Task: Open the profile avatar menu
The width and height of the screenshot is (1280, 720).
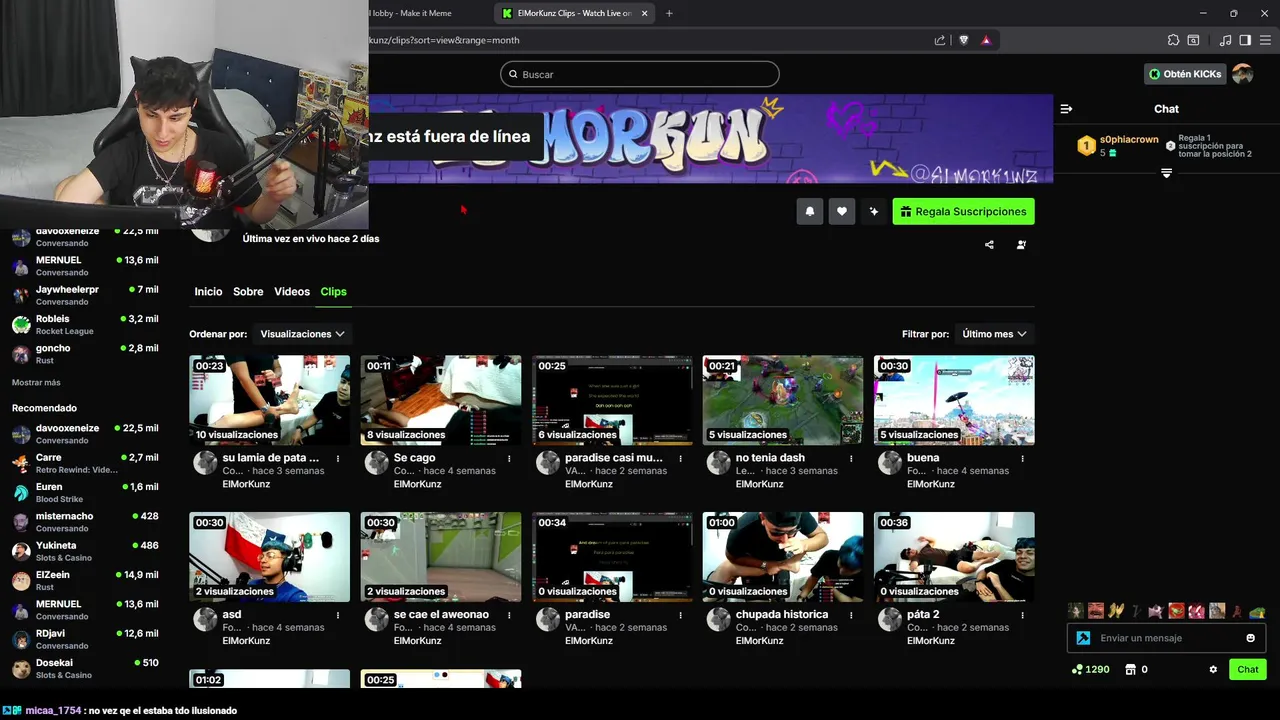Action: (x=1243, y=74)
